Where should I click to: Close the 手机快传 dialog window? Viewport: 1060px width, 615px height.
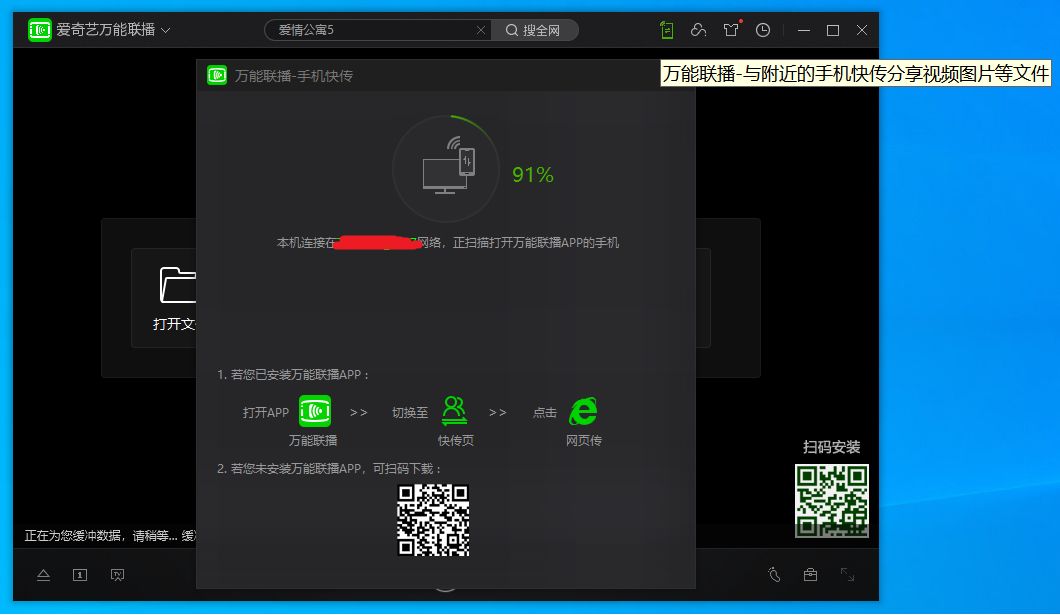[x=680, y=75]
